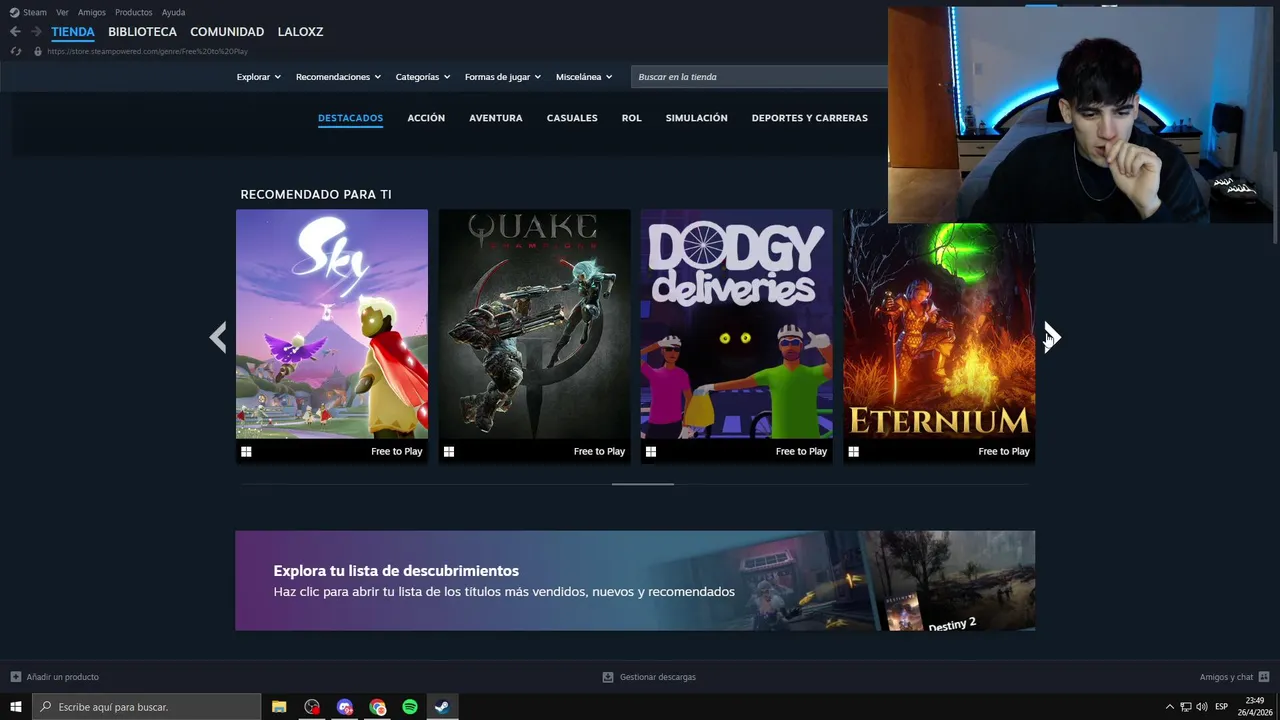Switch to the COMUNIDAD section
The height and width of the screenshot is (720, 1280).
click(x=227, y=32)
